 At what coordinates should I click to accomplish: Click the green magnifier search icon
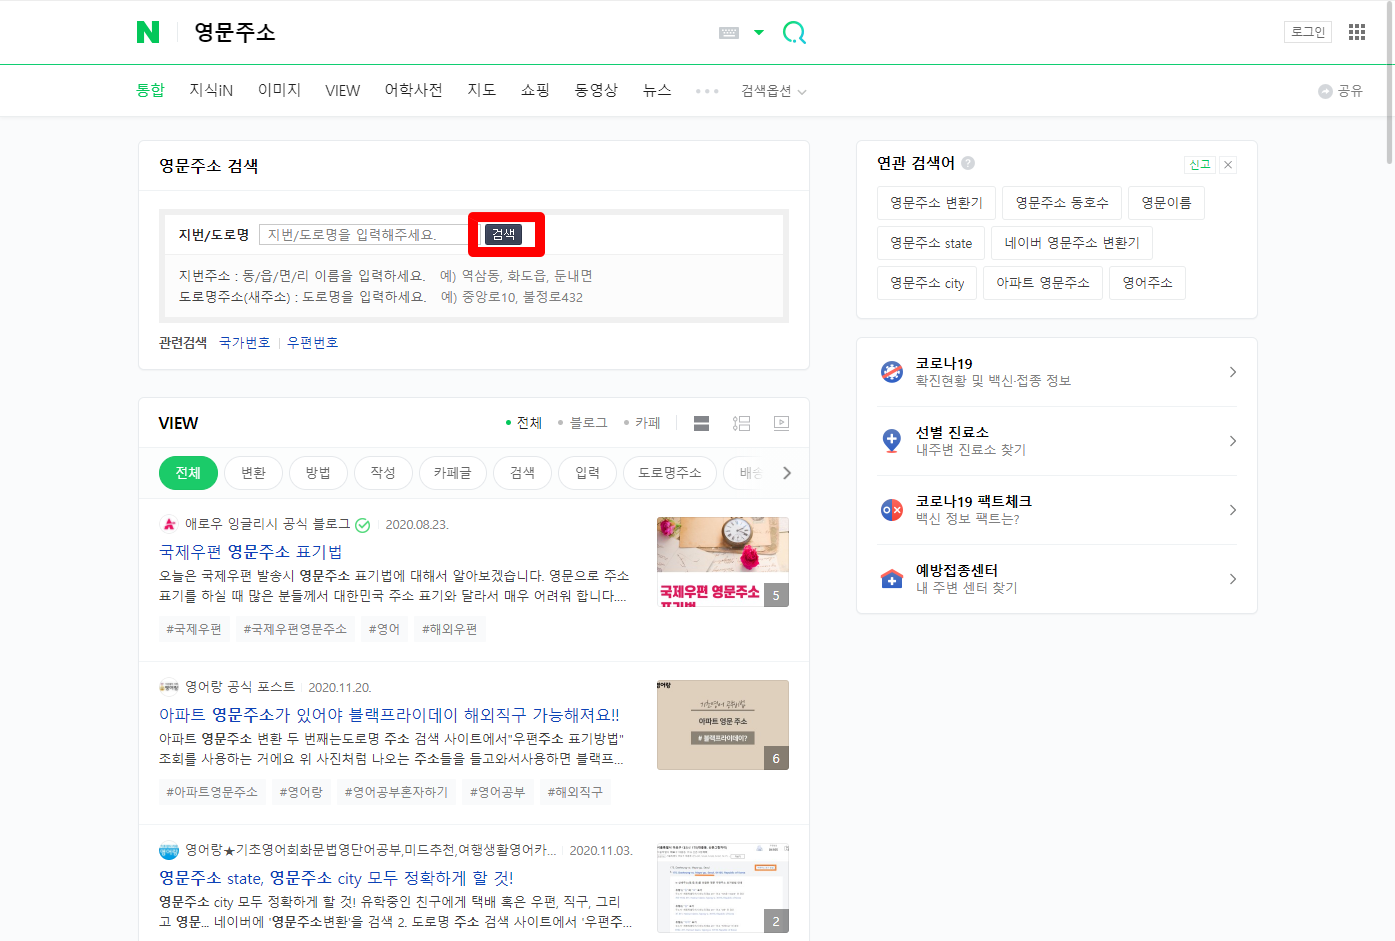point(794,33)
